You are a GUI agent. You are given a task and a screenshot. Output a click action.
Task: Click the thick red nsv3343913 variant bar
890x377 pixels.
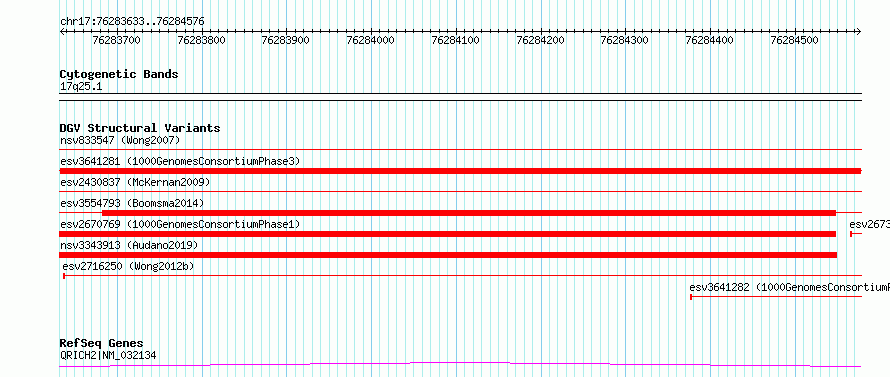pos(448,255)
